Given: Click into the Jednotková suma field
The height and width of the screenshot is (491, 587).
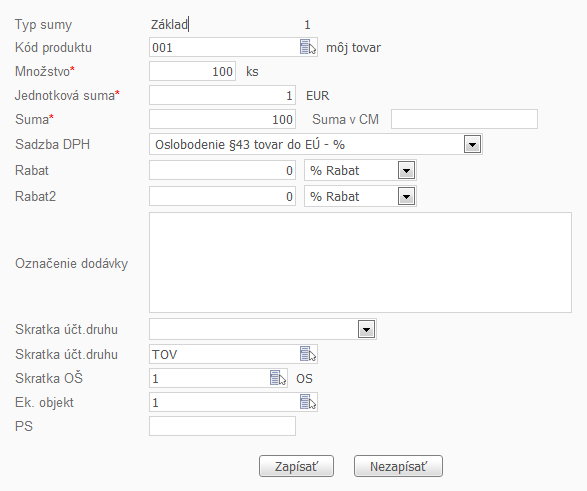Looking at the screenshot, I should (222, 95).
